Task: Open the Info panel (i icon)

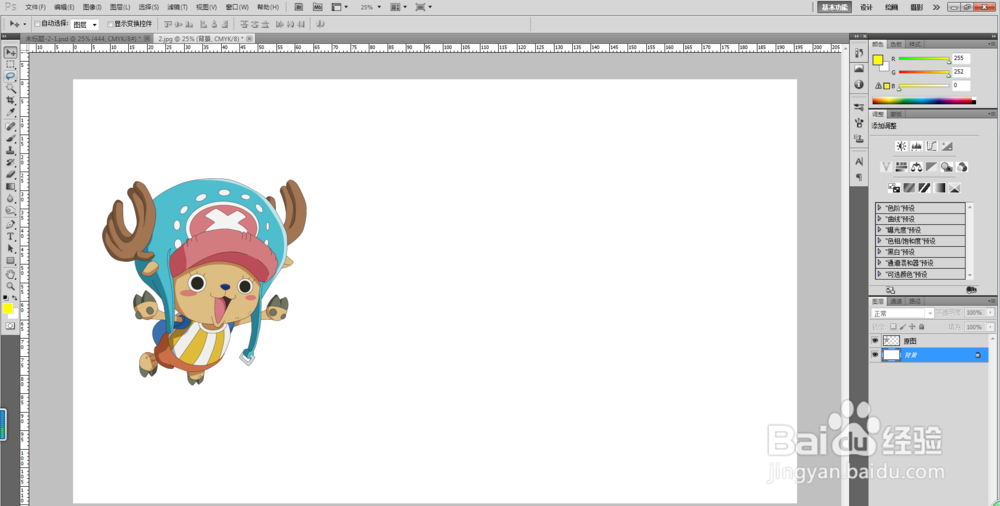Action: (859, 84)
